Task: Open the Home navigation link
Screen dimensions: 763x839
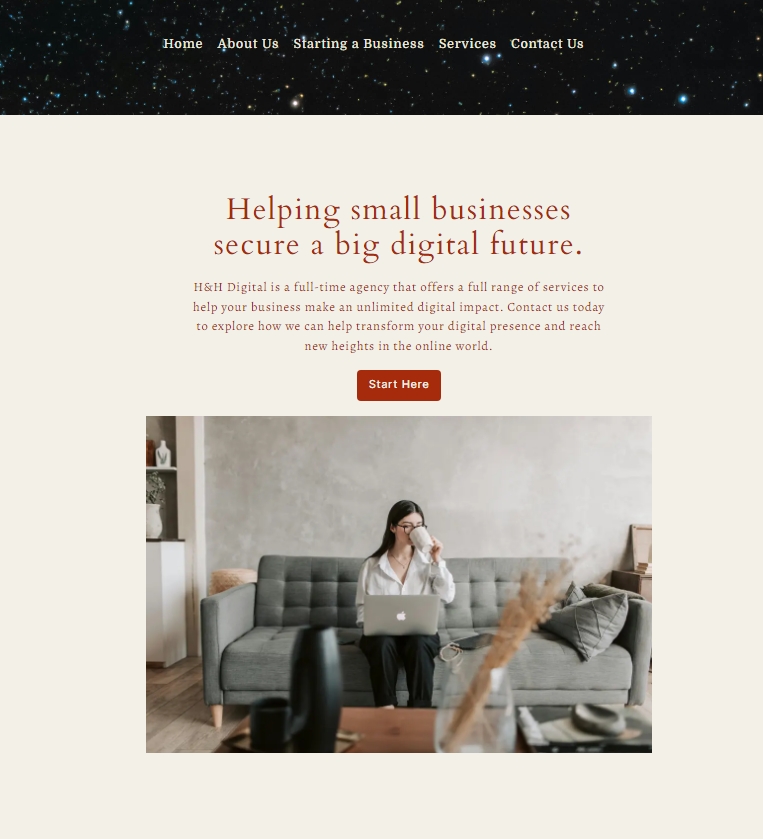Action: pos(182,44)
